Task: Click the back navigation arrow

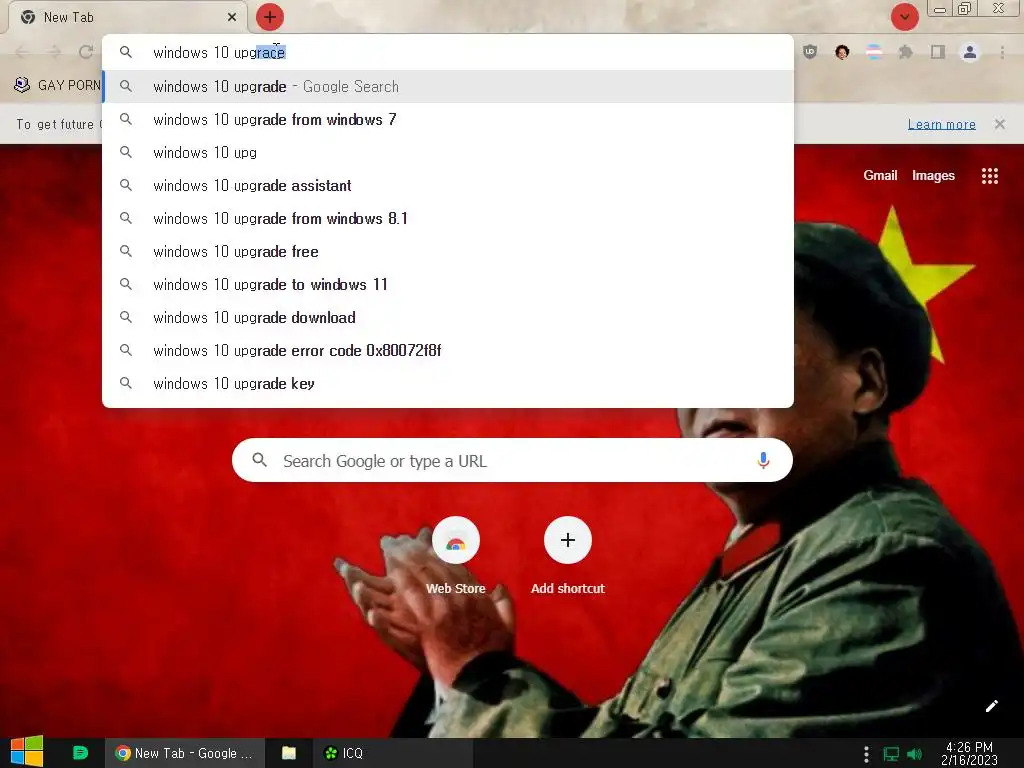Action: [x=22, y=52]
